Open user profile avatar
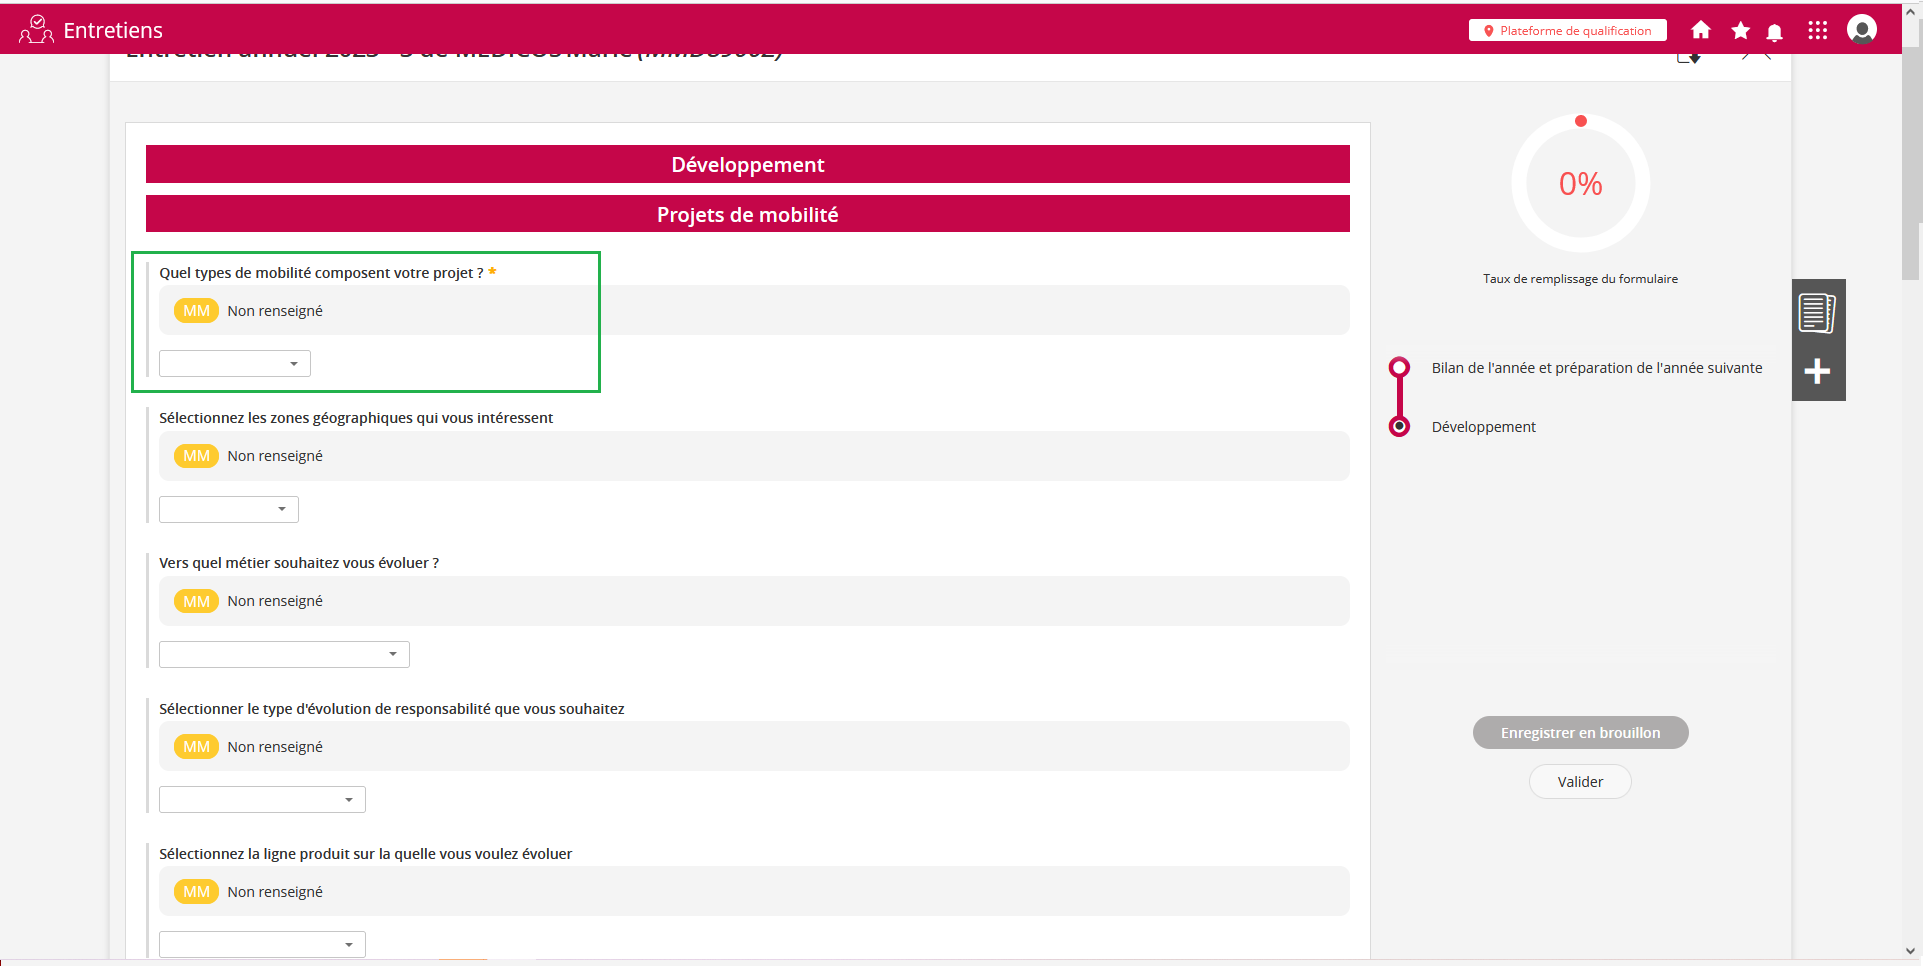1923x966 pixels. 1862,30
